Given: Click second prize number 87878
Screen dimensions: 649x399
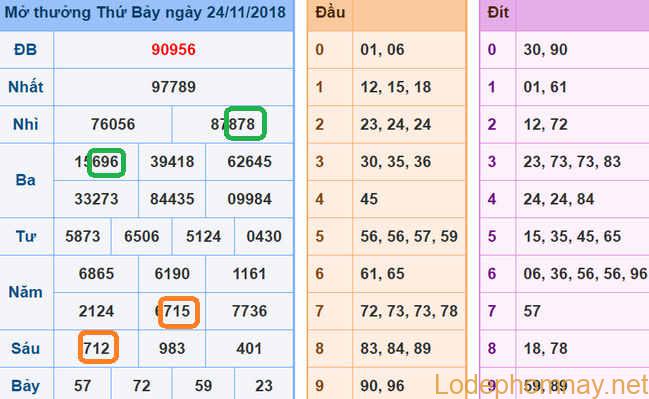Looking at the screenshot, I should click(x=233, y=124).
